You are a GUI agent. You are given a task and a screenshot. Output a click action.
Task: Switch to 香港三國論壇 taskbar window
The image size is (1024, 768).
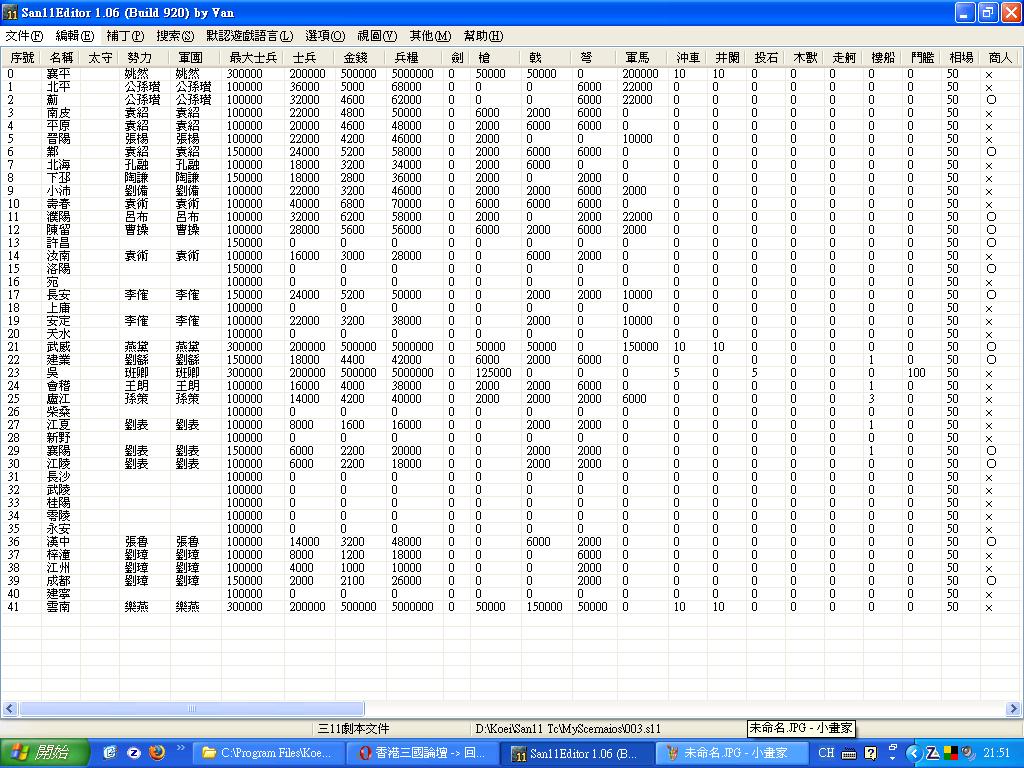click(x=425, y=753)
